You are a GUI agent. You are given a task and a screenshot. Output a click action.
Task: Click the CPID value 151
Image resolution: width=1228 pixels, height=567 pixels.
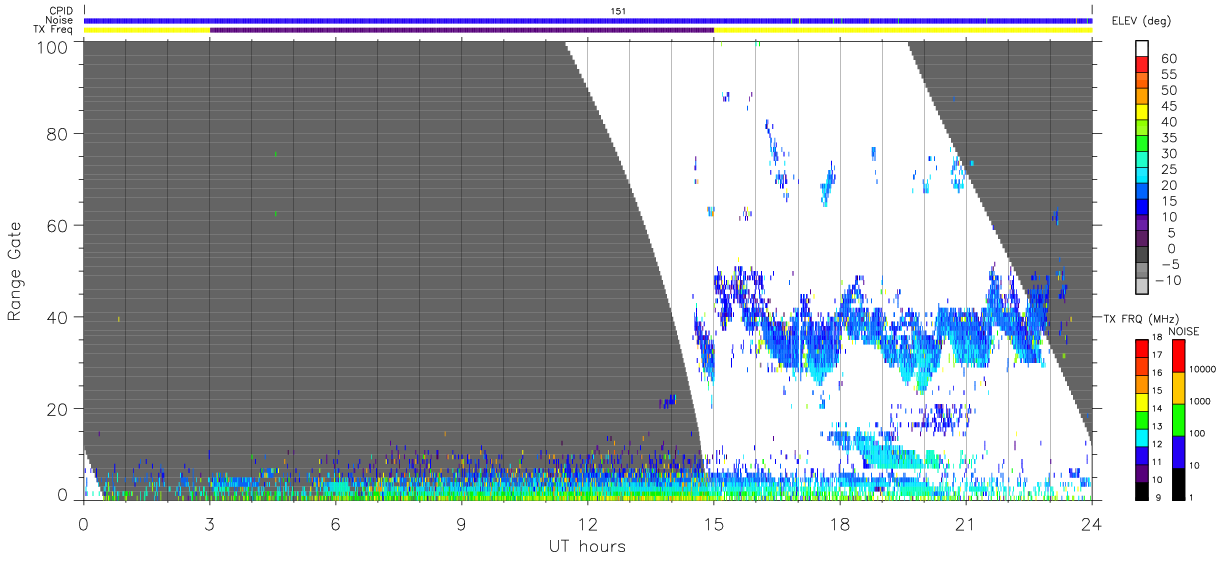(619, 11)
